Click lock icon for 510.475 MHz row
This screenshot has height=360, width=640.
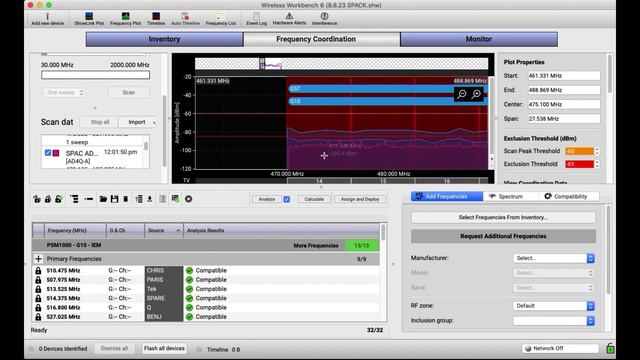coord(38,270)
